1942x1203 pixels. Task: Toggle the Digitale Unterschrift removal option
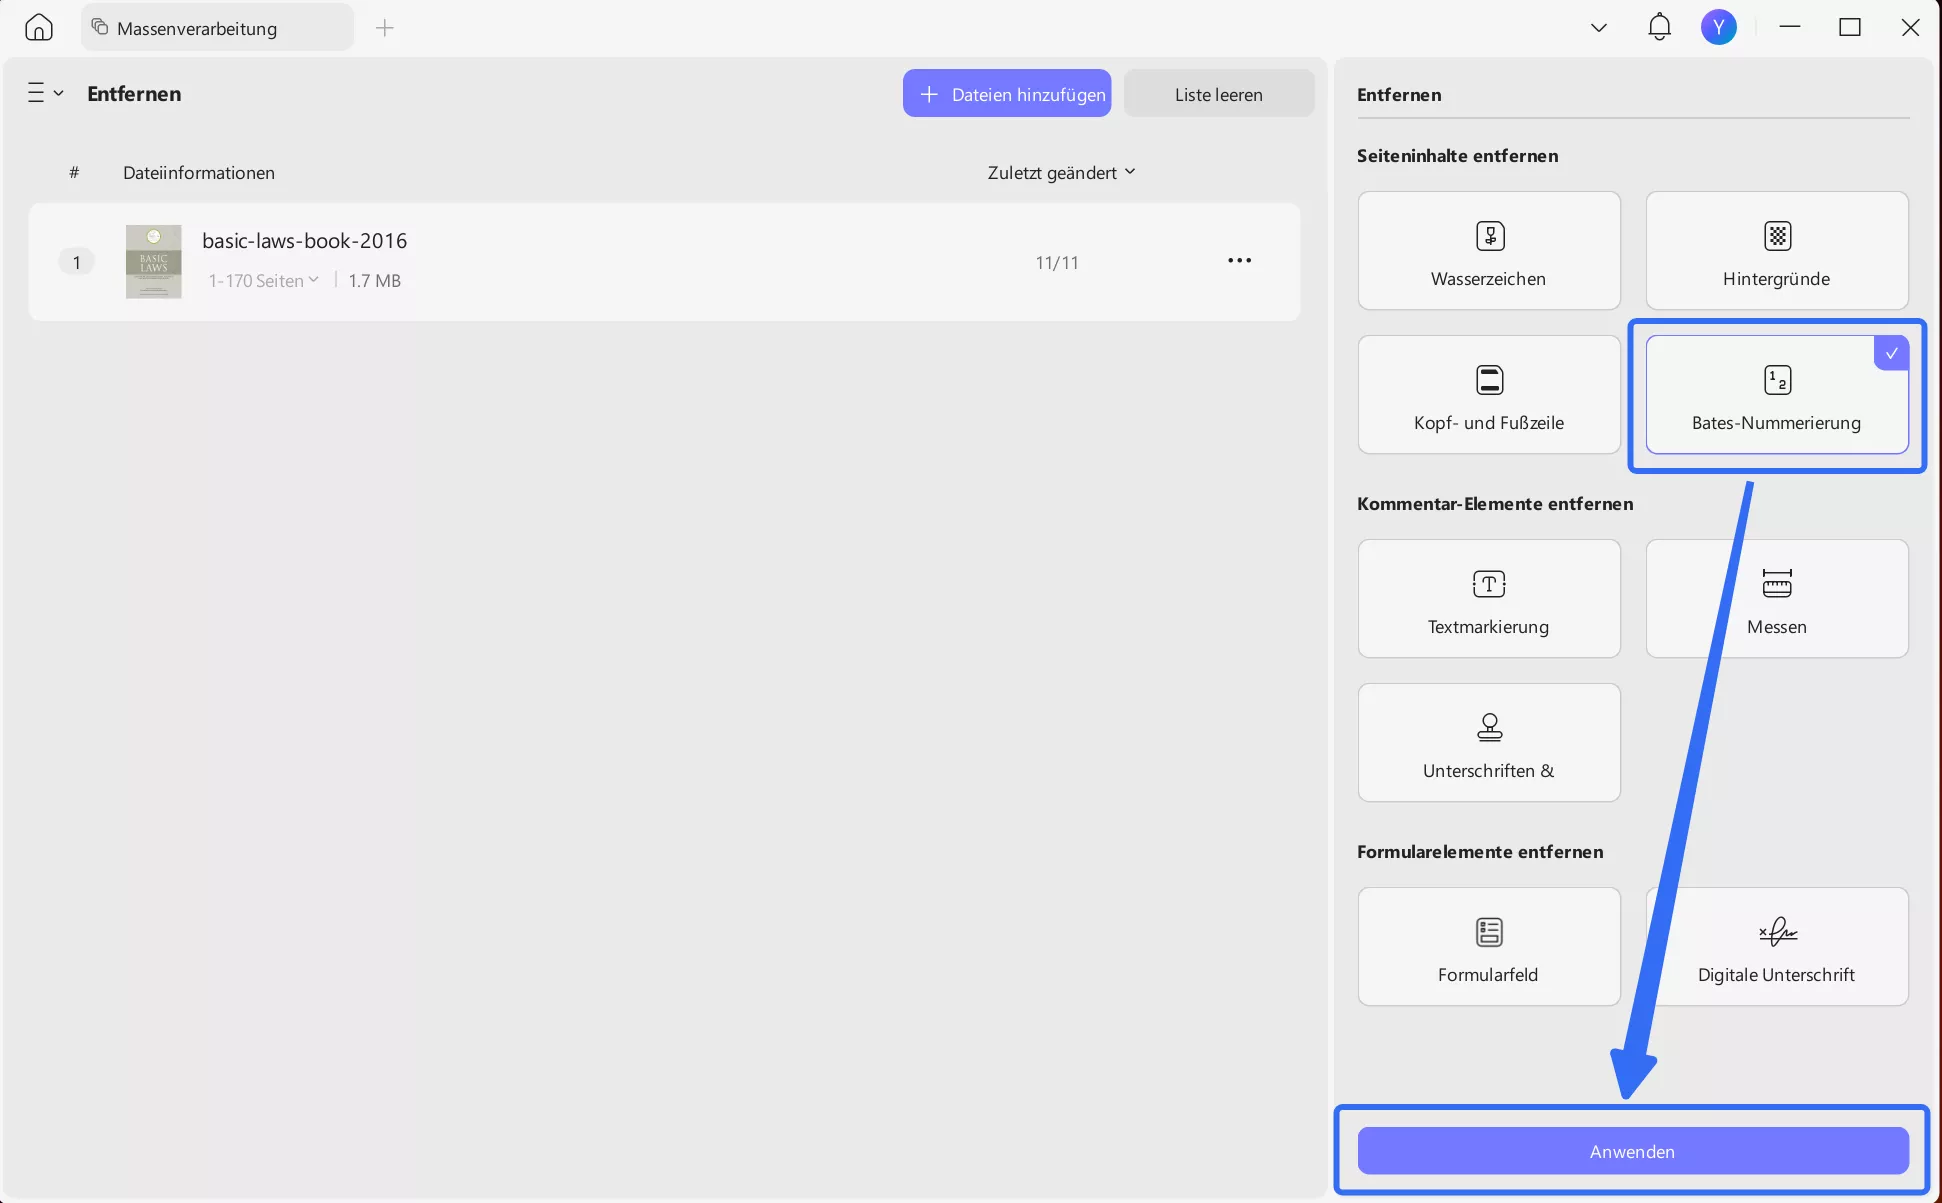(1776, 947)
